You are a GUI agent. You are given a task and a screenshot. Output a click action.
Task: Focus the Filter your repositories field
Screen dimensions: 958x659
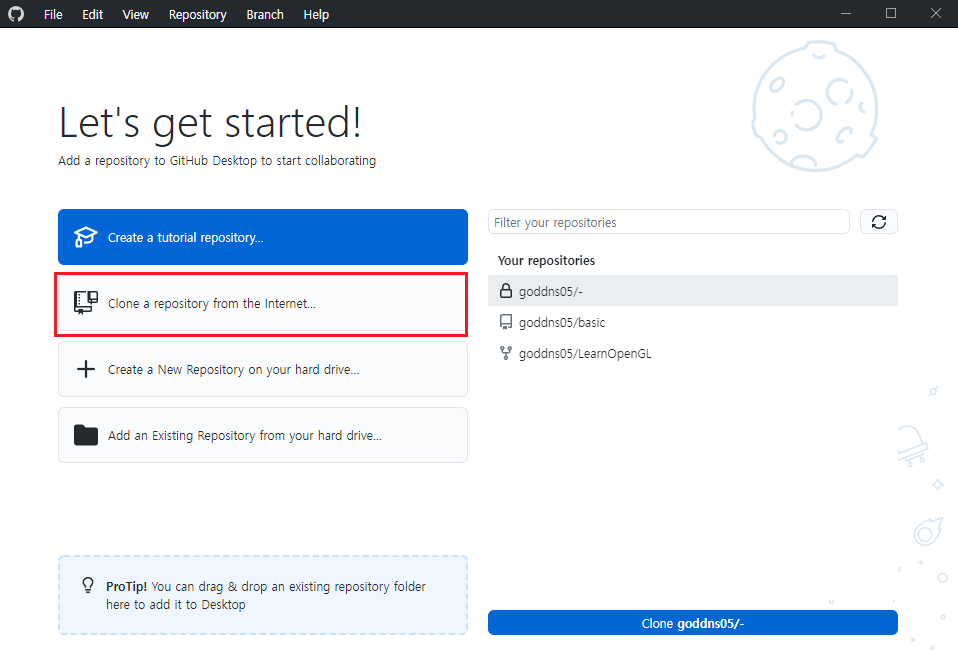[x=668, y=222]
